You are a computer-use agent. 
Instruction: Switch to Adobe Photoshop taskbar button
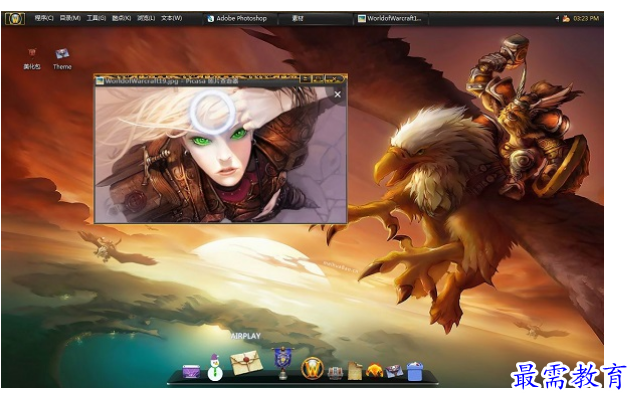click(240, 19)
